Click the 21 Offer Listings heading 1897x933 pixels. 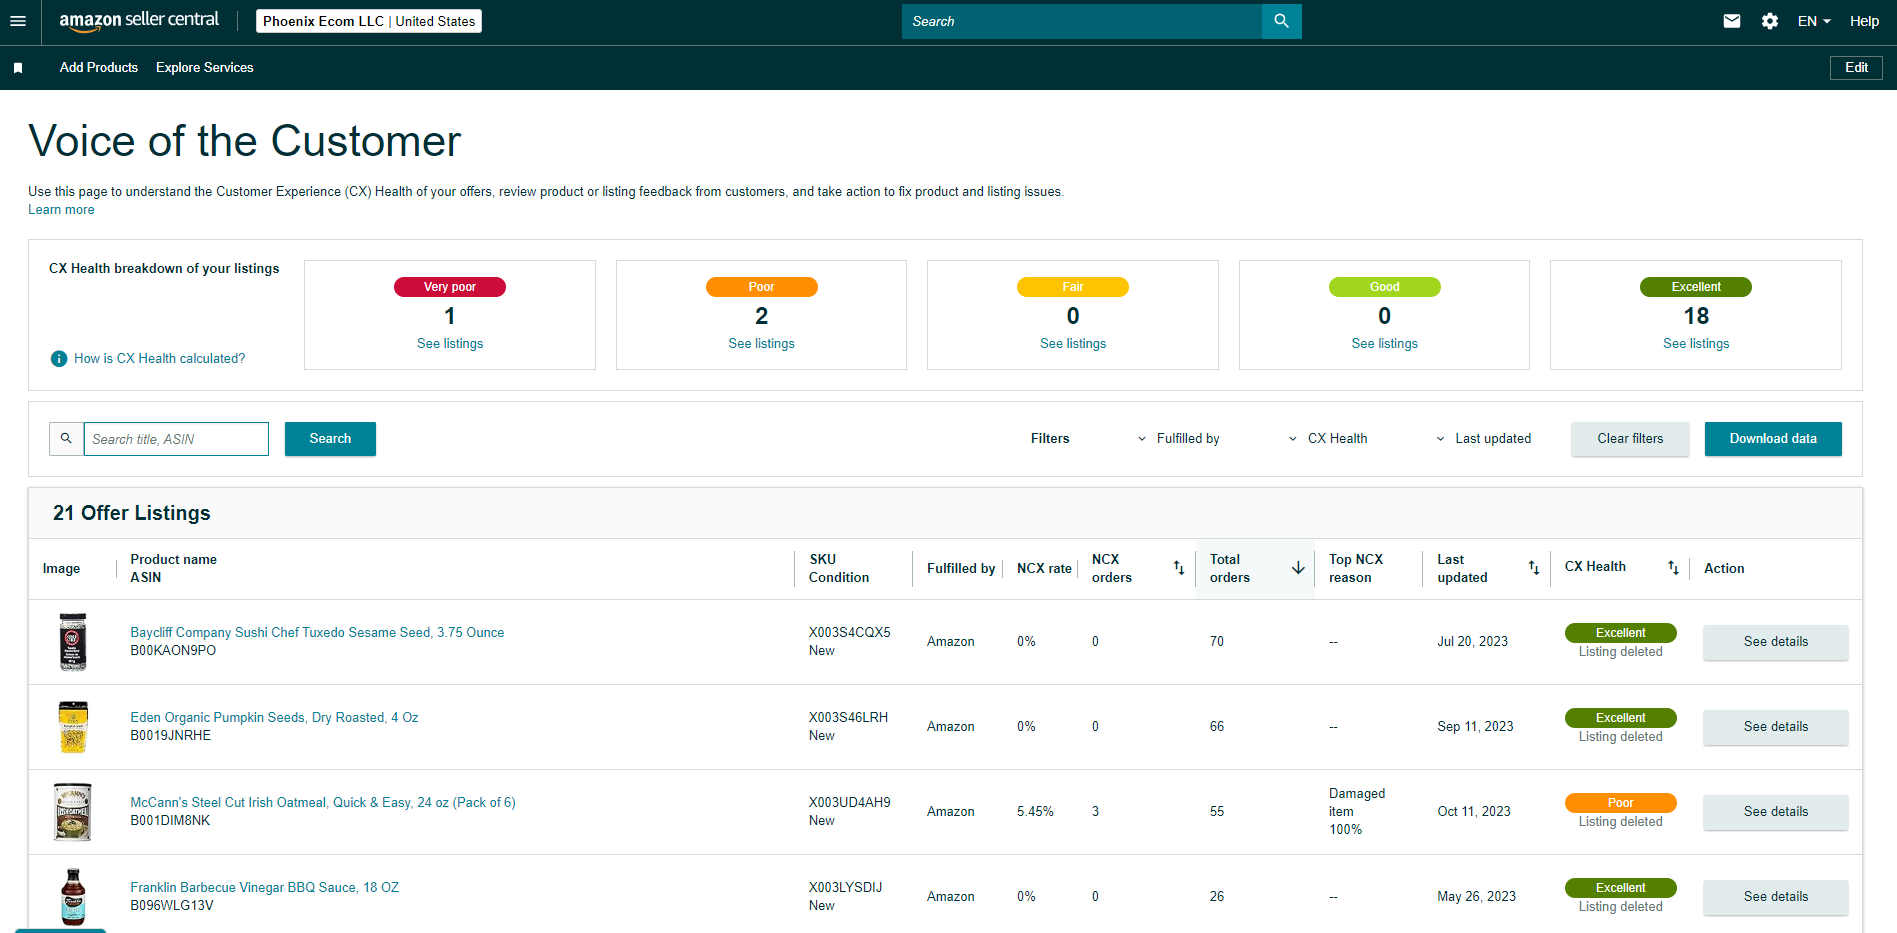[x=132, y=513]
